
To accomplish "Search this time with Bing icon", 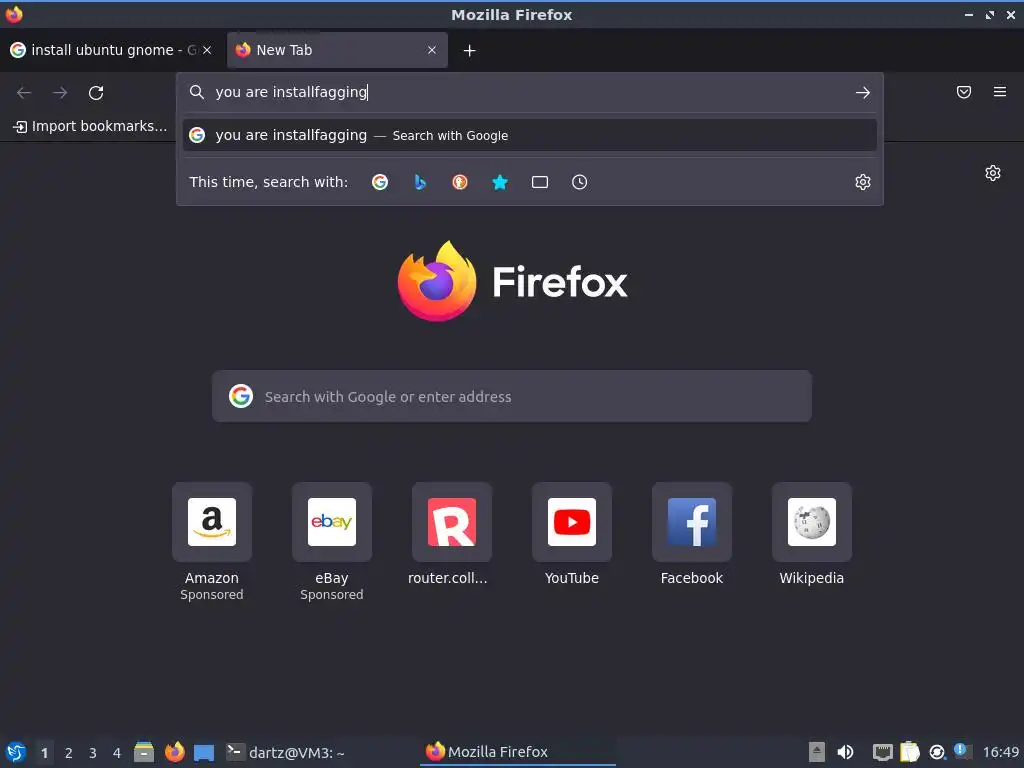I will click(420, 182).
